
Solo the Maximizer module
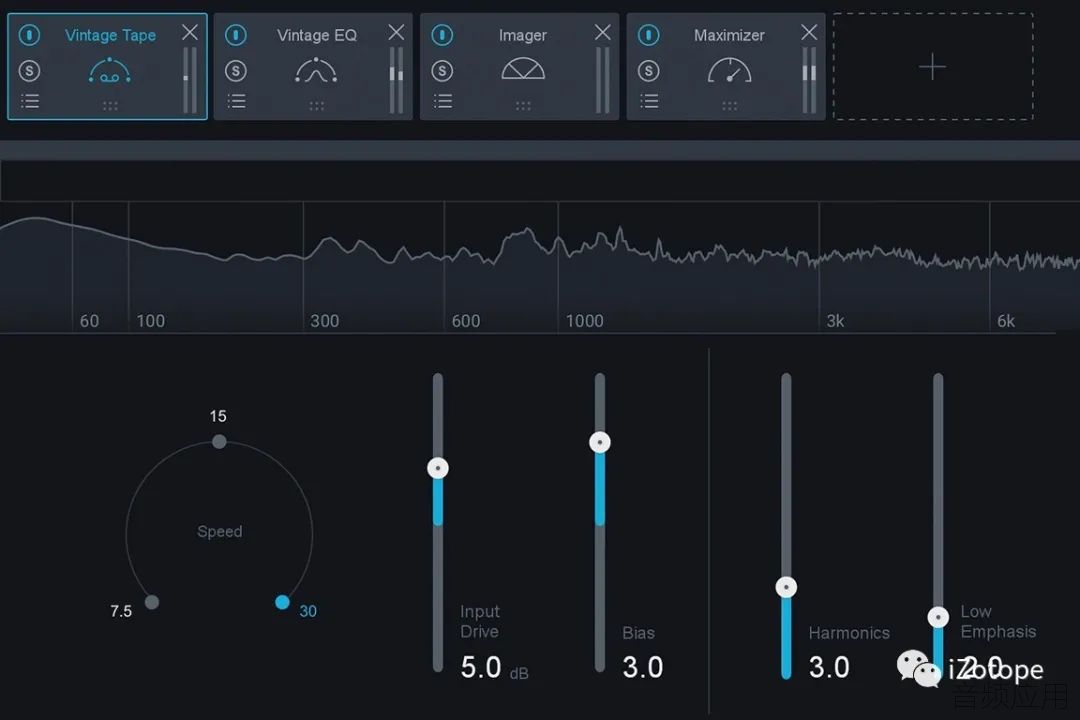(648, 70)
